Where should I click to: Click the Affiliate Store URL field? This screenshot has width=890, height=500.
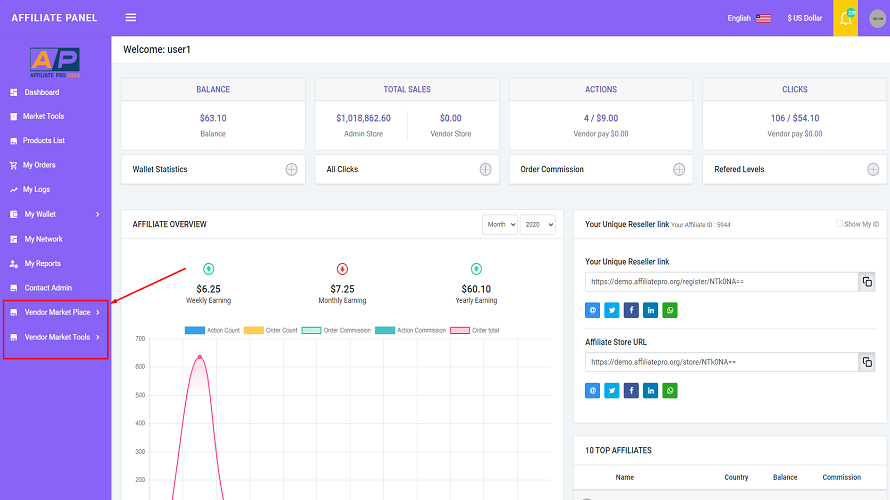click(x=721, y=362)
